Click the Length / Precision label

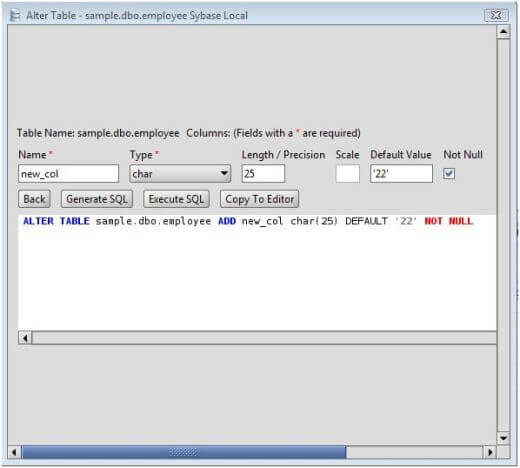[x=283, y=155]
